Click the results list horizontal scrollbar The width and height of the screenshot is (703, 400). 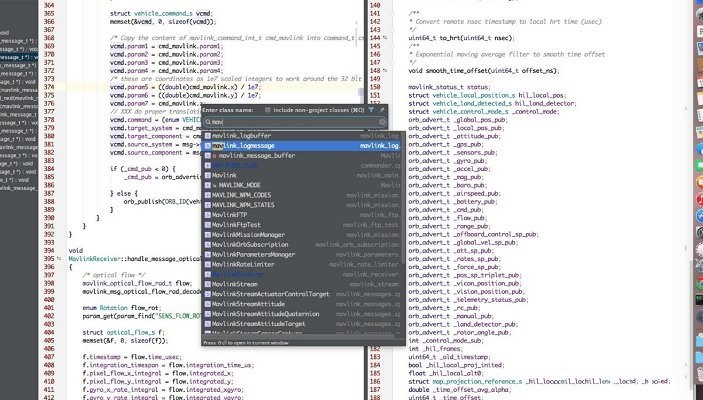(x=298, y=336)
